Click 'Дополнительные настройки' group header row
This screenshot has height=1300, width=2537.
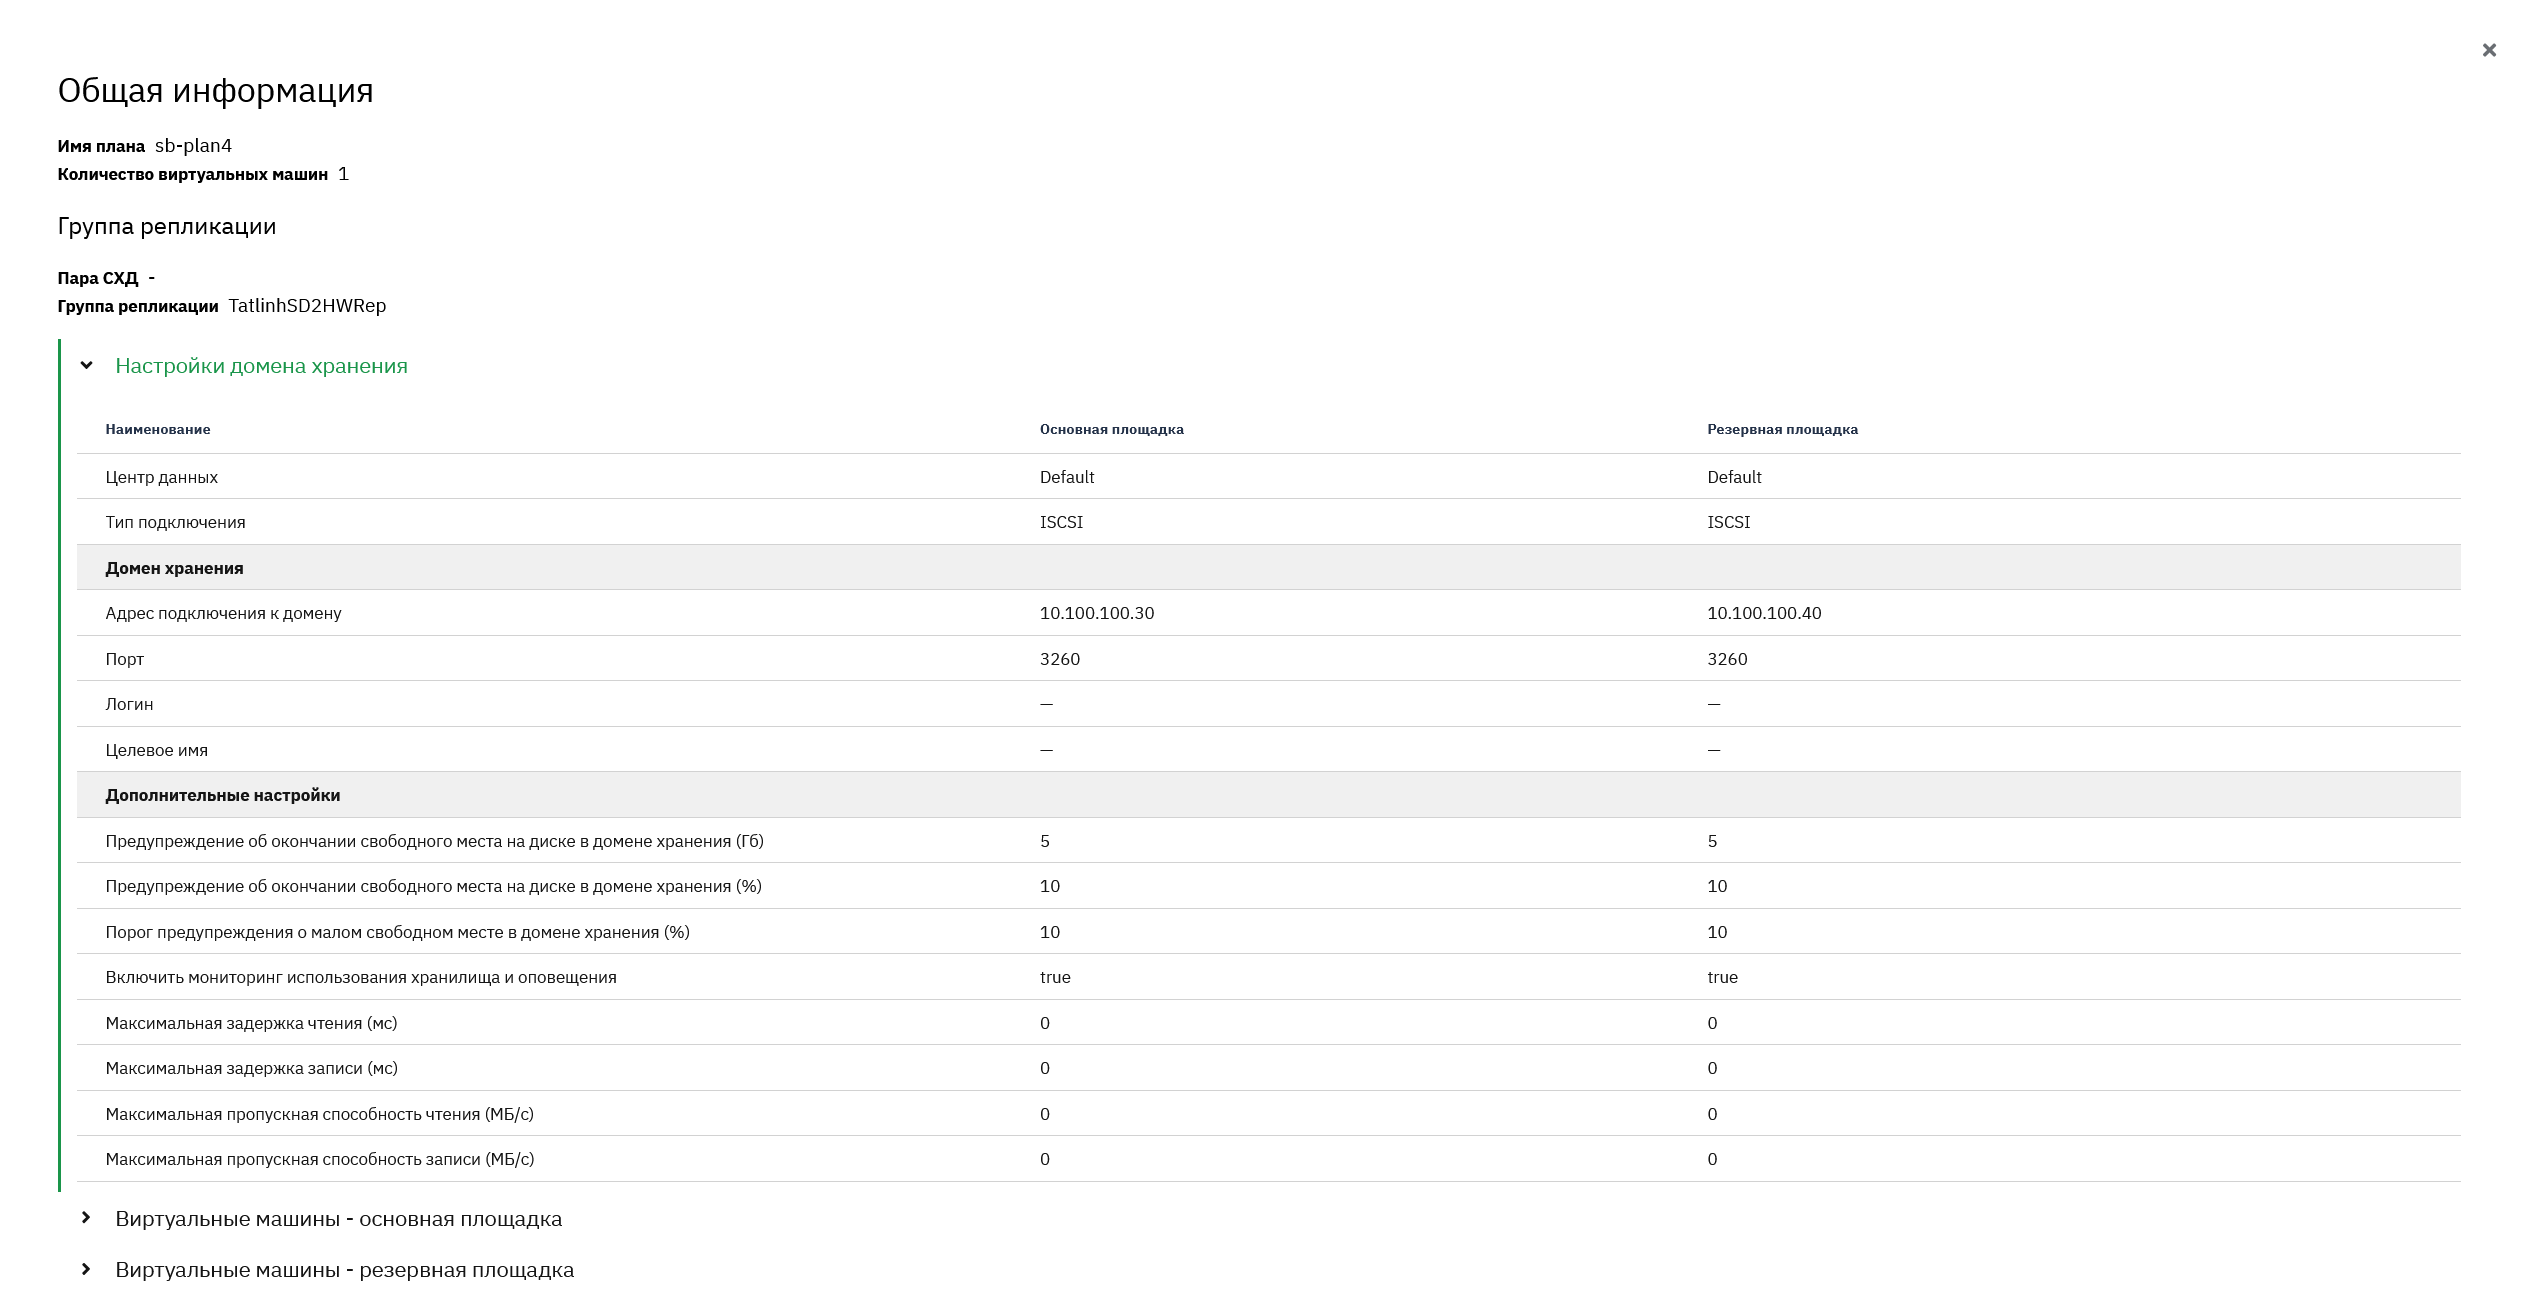(x=1268, y=795)
